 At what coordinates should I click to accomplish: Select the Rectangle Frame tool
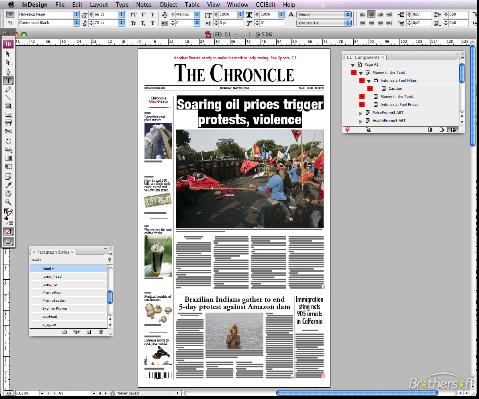pos(8,106)
